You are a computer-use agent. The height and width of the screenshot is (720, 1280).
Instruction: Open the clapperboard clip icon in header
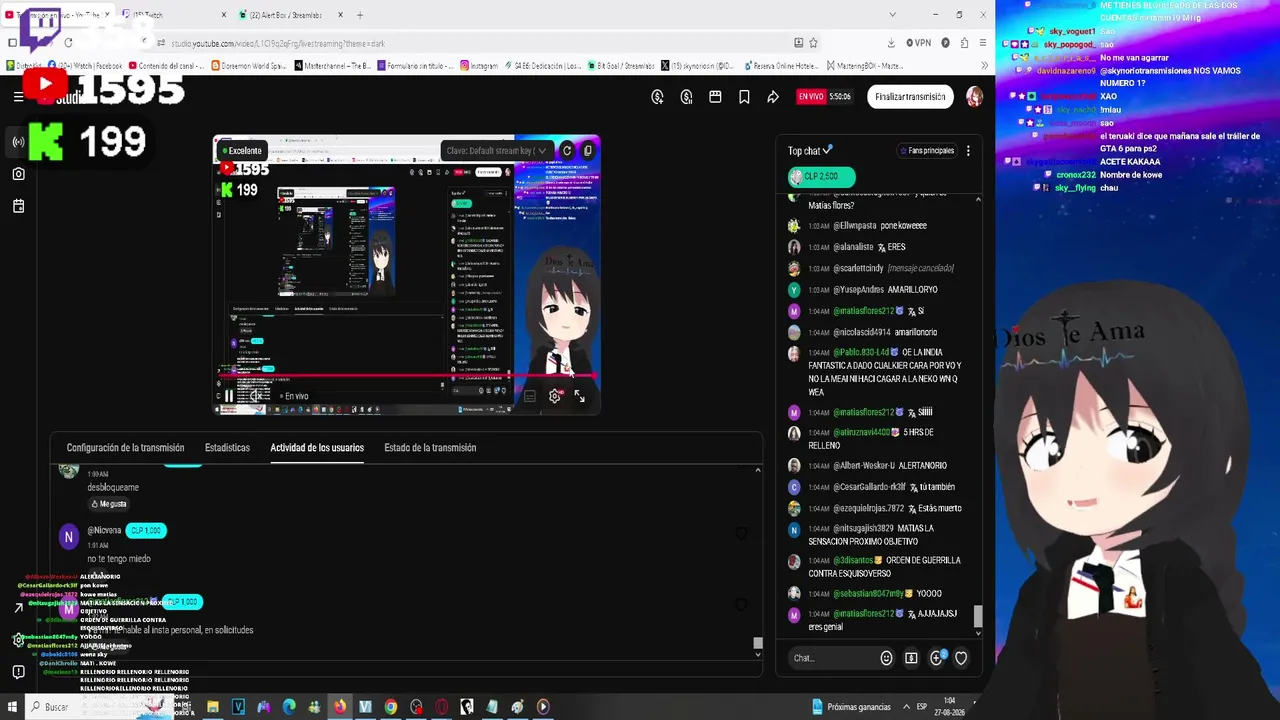pyautogui.click(x=715, y=97)
